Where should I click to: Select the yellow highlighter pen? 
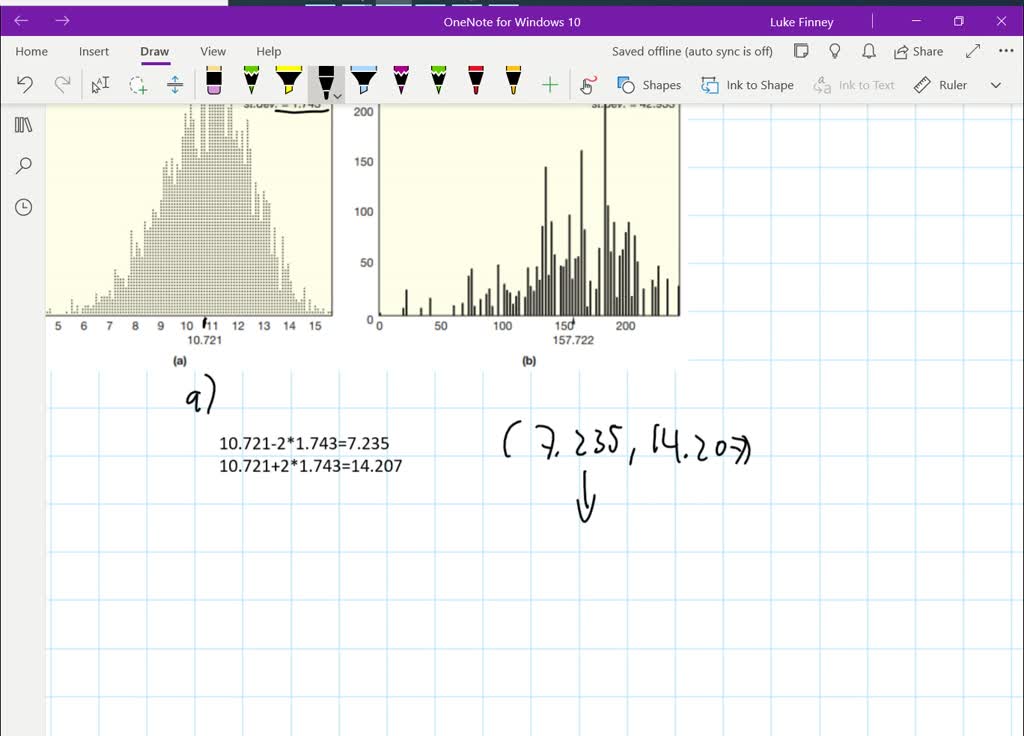pos(287,84)
